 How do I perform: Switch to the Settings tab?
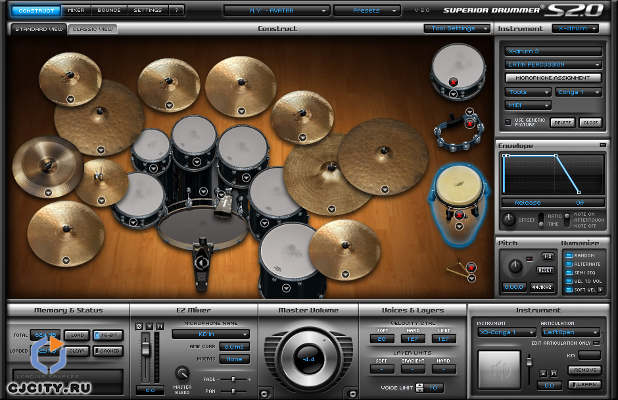147,11
